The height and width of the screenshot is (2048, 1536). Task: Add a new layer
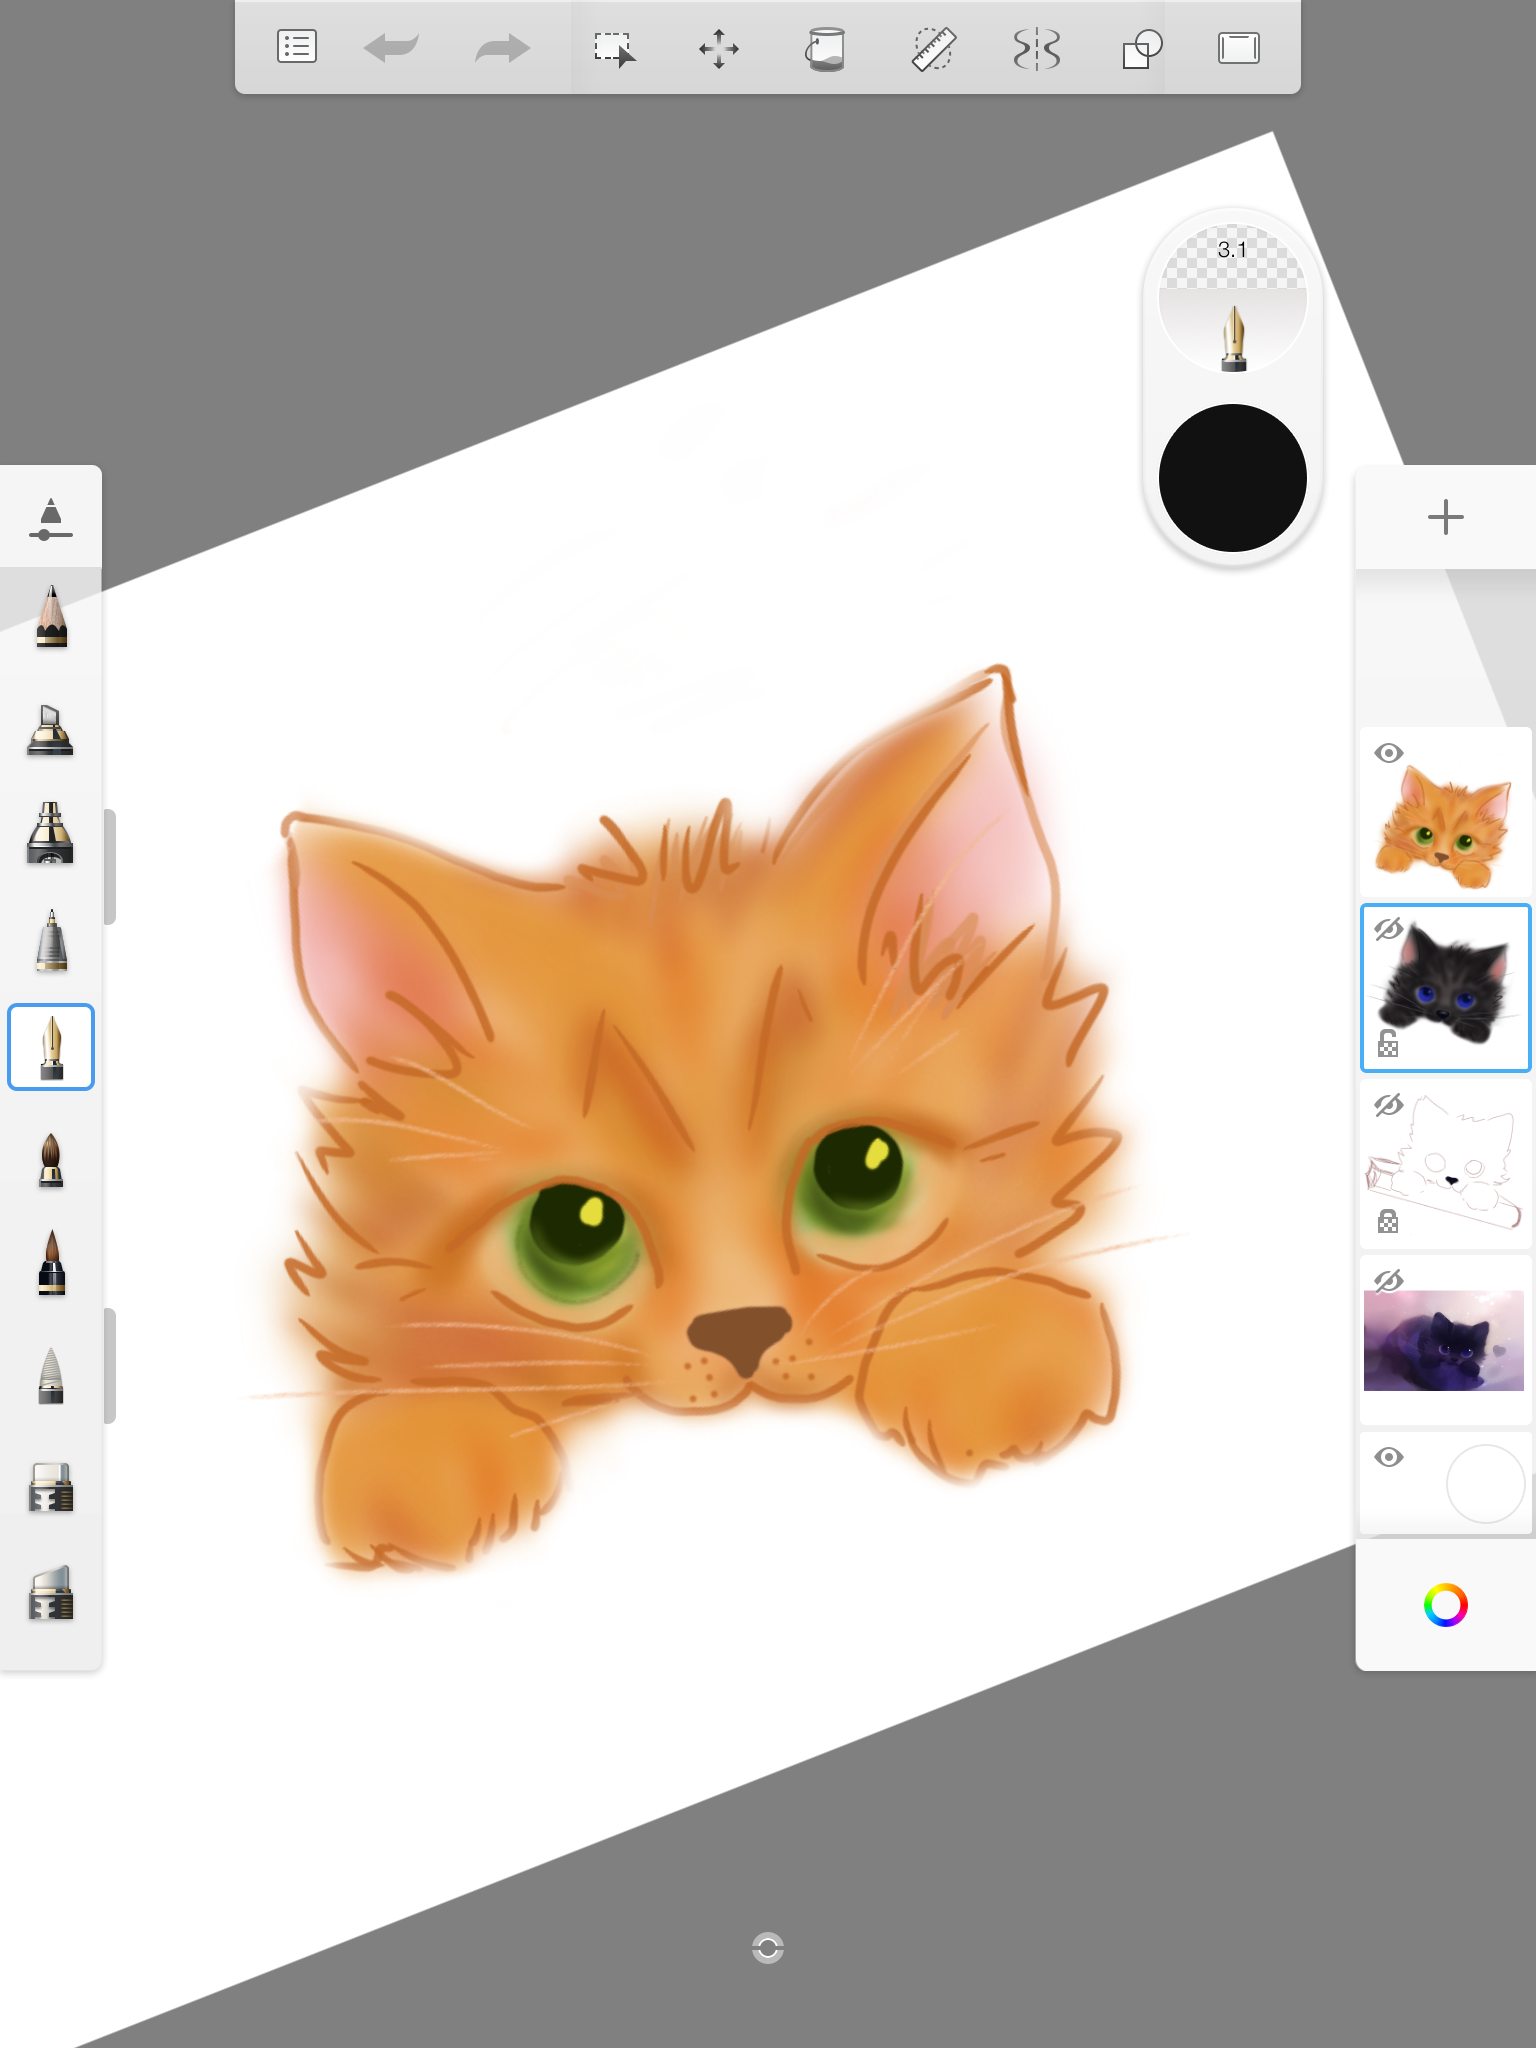point(1445,517)
